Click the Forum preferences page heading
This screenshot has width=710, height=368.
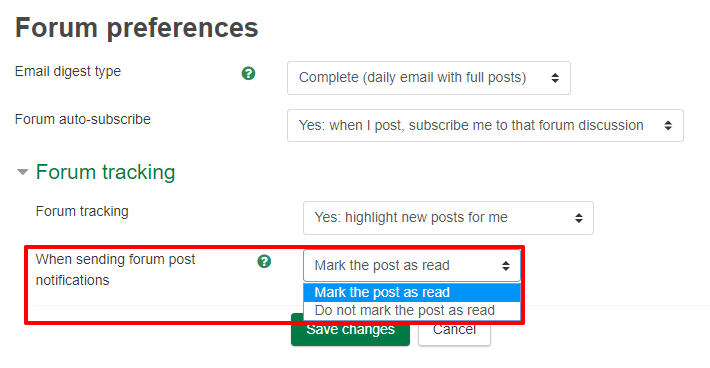pyautogui.click(x=137, y=28)
